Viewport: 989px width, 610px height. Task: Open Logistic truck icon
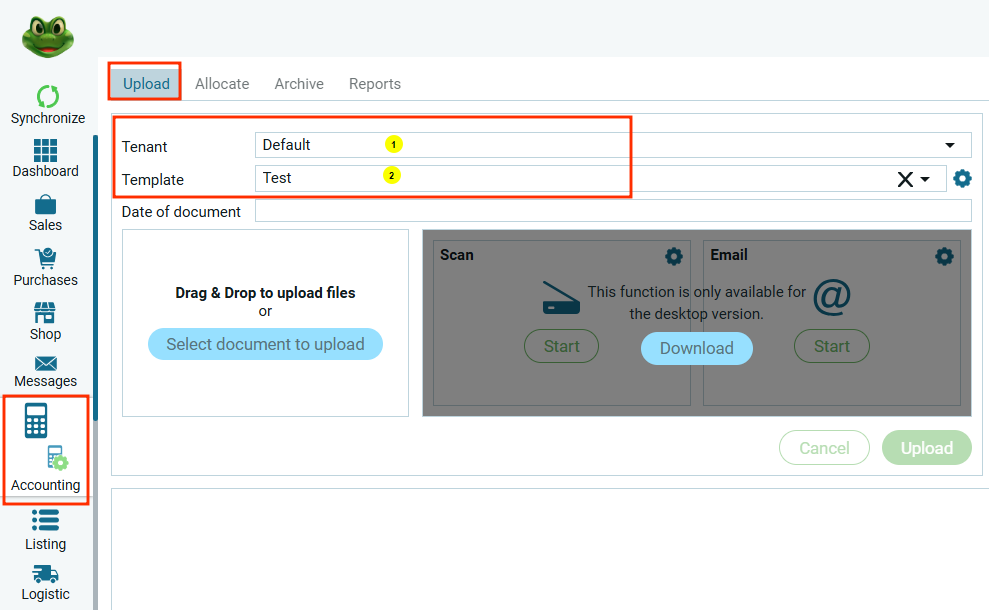(45, 574)
